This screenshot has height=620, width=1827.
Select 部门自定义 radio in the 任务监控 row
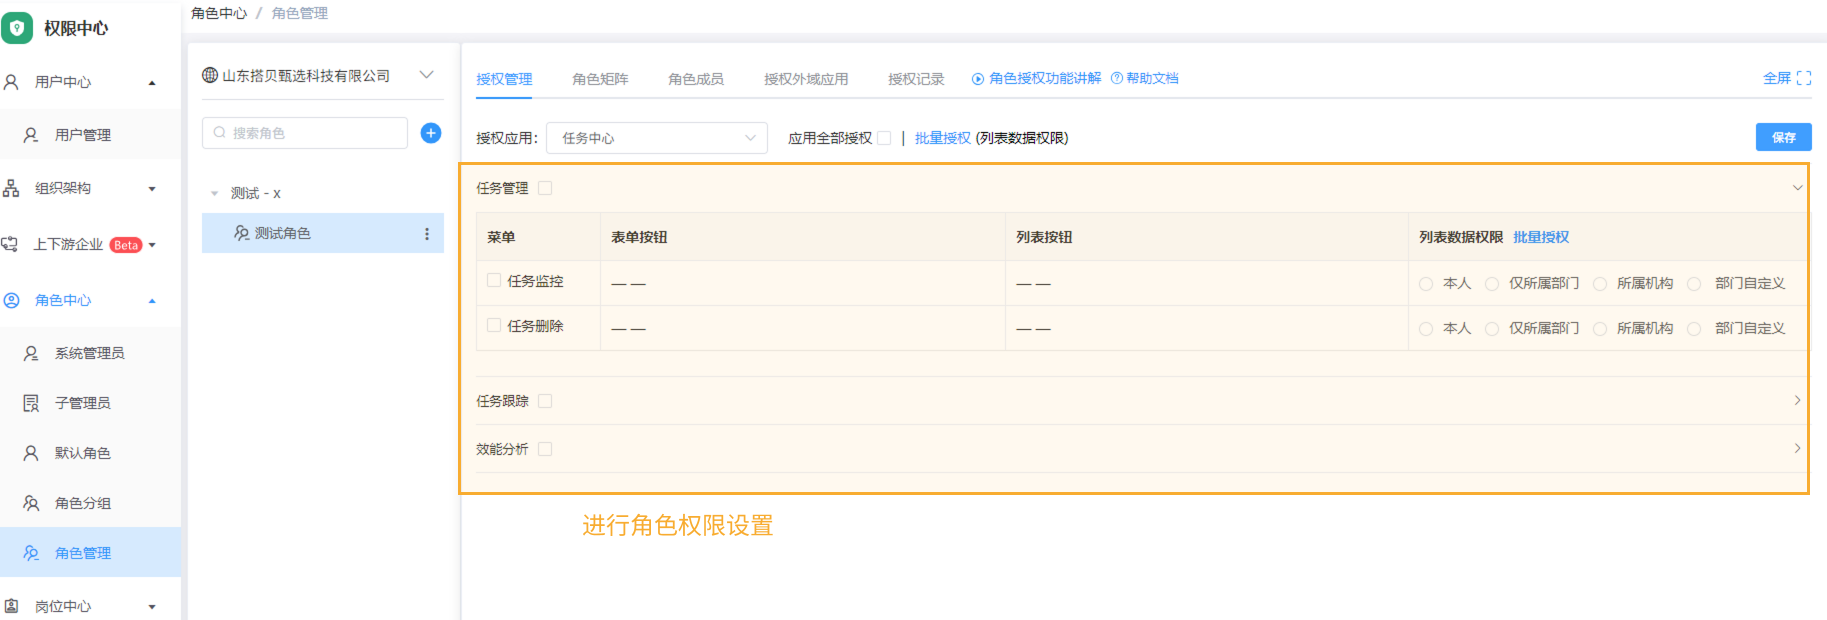coord(1694,284)
